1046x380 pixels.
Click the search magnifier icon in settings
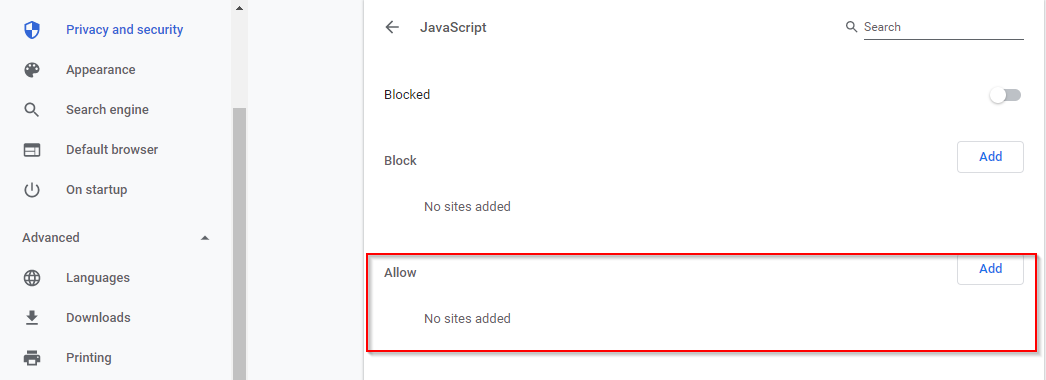pos(851,27)
